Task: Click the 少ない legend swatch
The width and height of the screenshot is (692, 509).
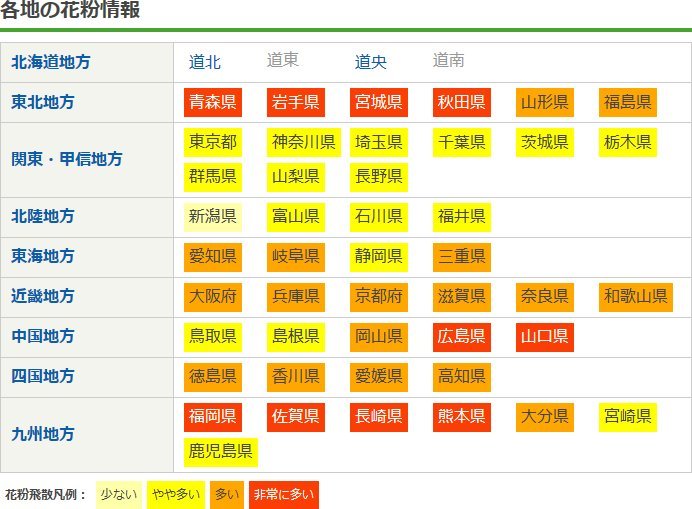Action: (x=118, y=494)
